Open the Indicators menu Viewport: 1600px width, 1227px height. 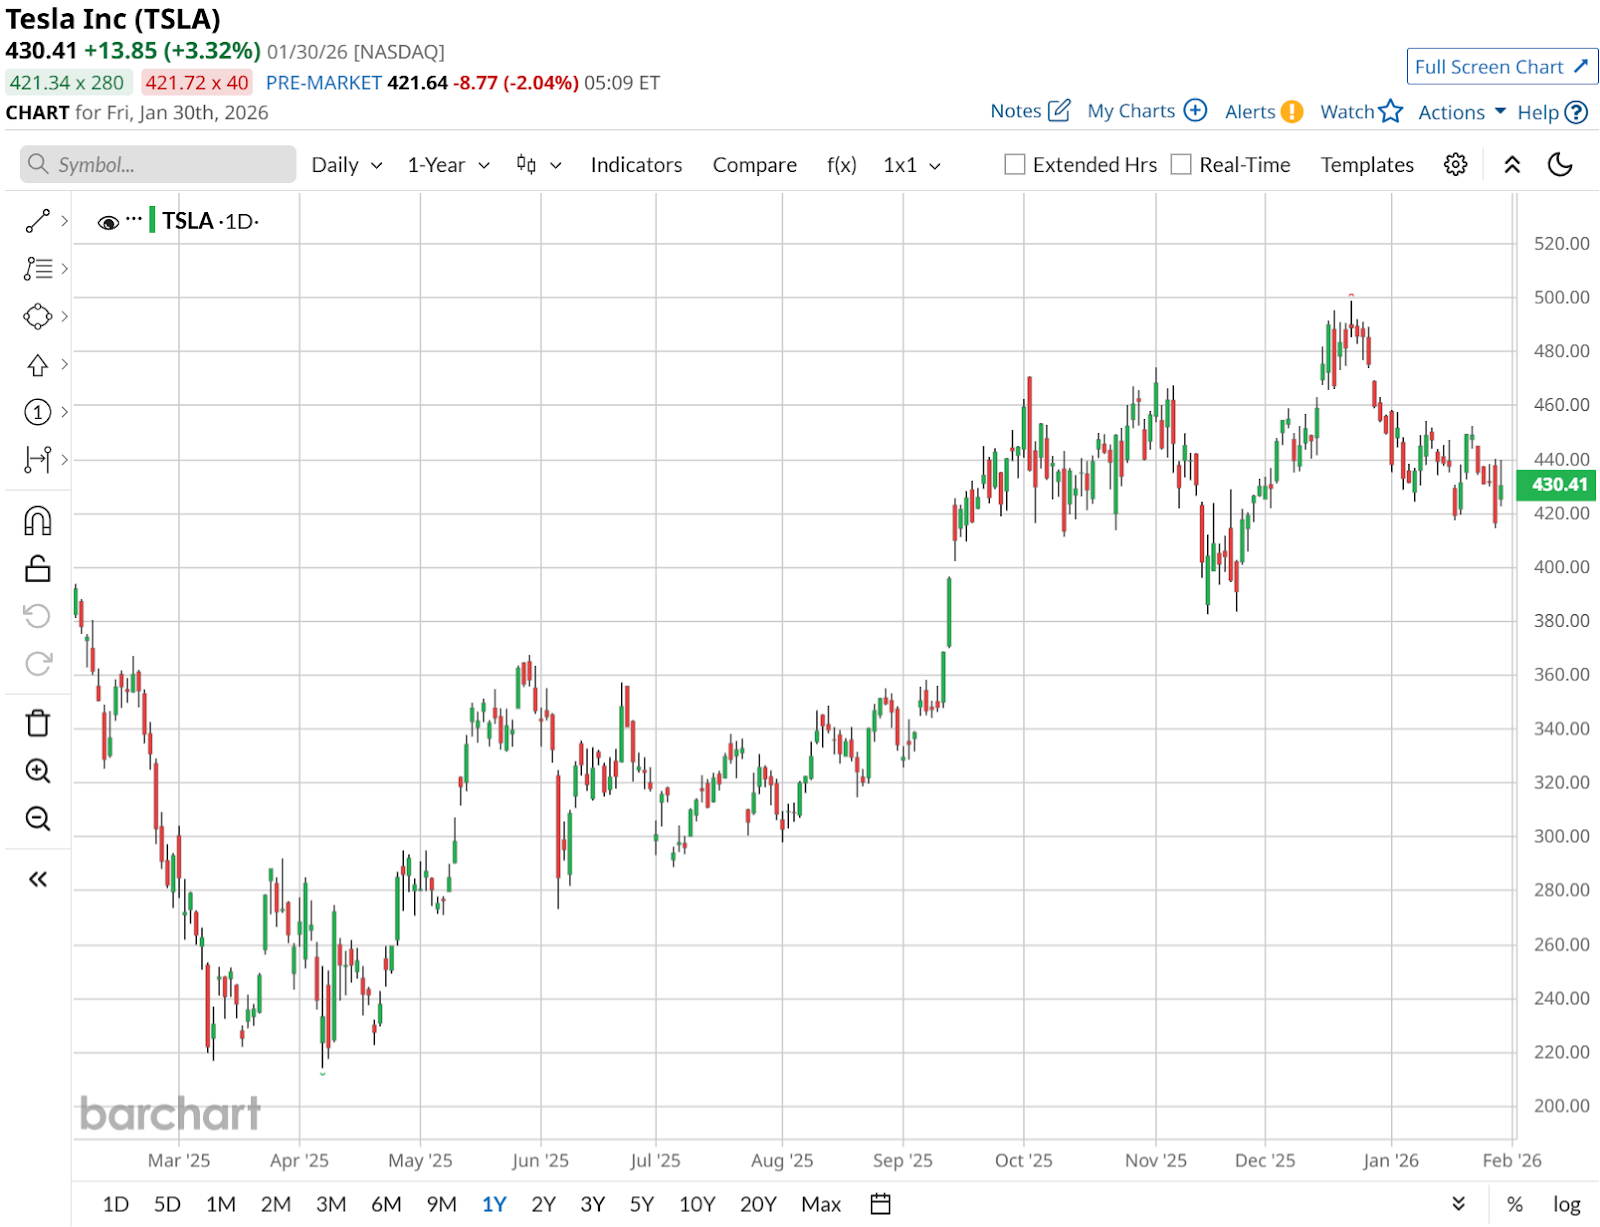636,165
